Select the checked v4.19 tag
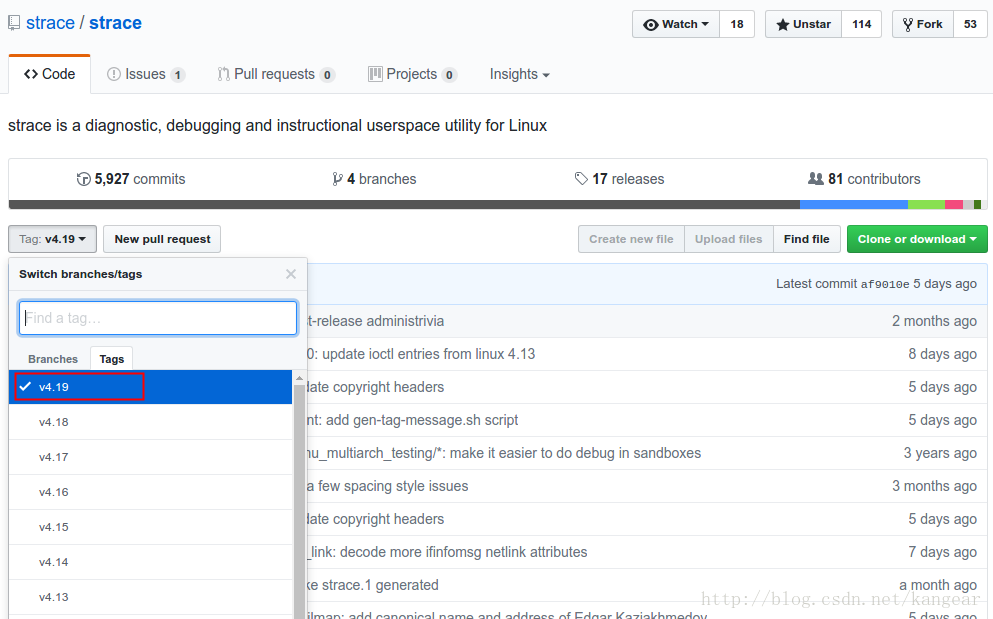This screenshot has height=619, width=993. 80,387
